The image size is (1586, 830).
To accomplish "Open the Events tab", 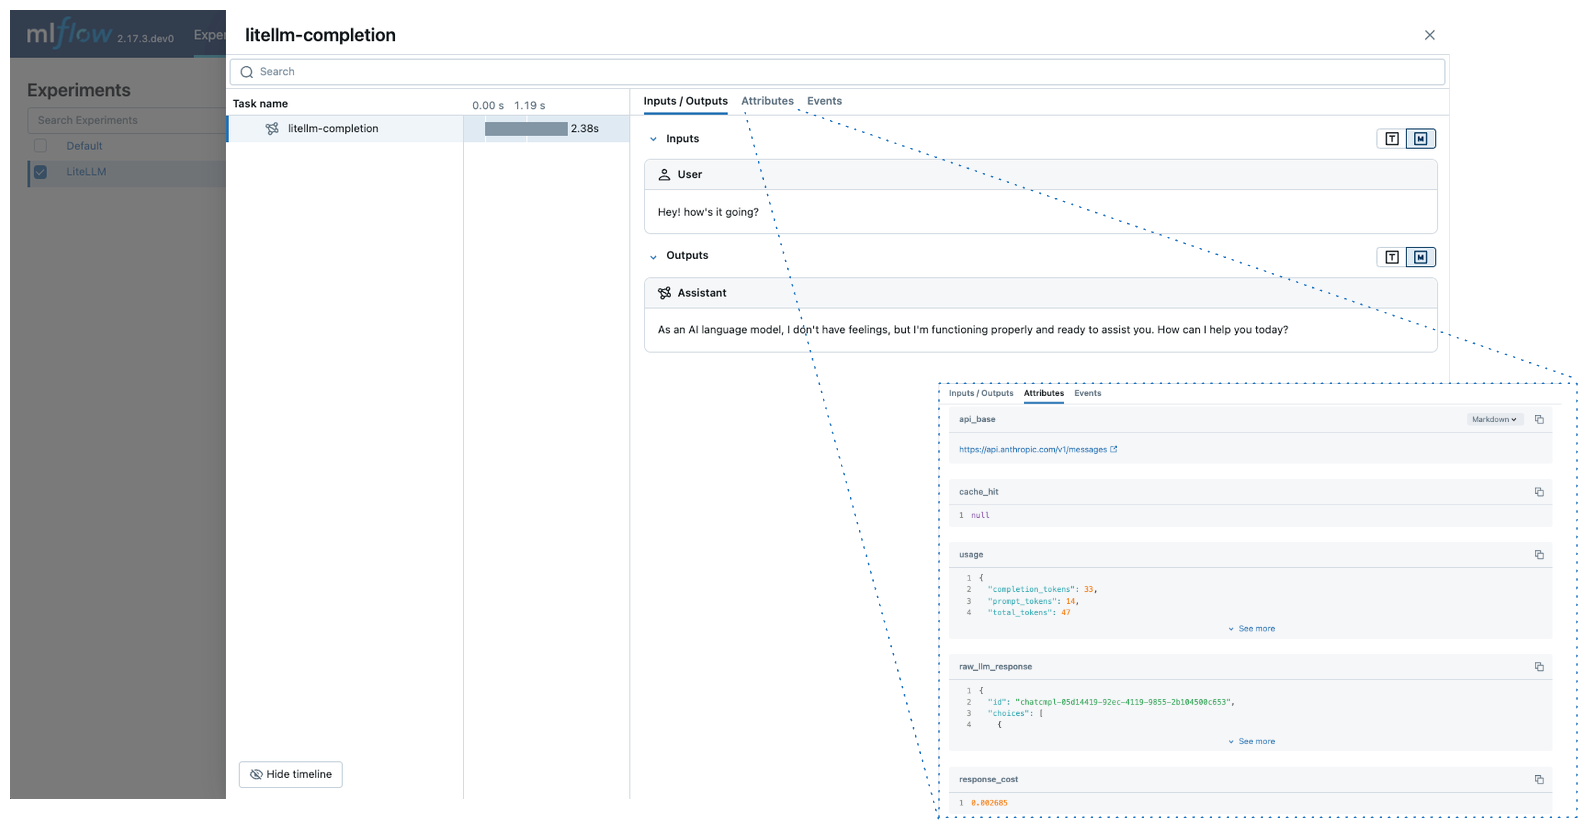I will pos(824,101).
